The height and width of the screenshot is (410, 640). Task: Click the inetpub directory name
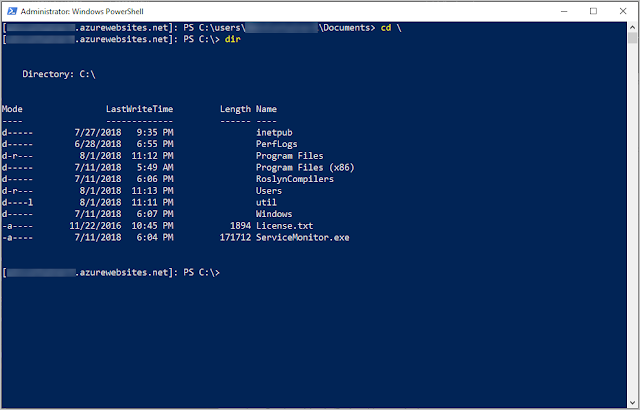[x=274, y=133]
